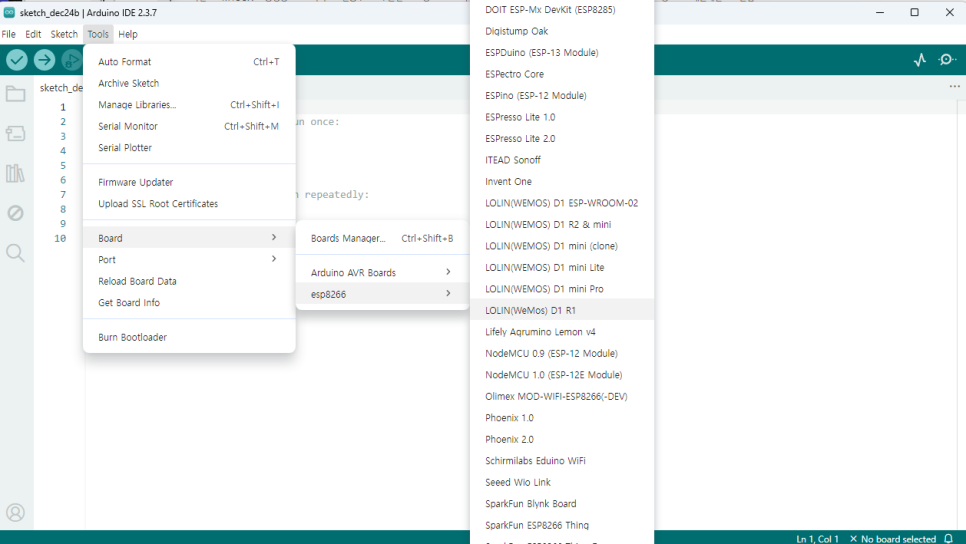Select ESPDuino (ESP-13 Module) board
This screenshot has height=544, width=966.
pos(562,53)
